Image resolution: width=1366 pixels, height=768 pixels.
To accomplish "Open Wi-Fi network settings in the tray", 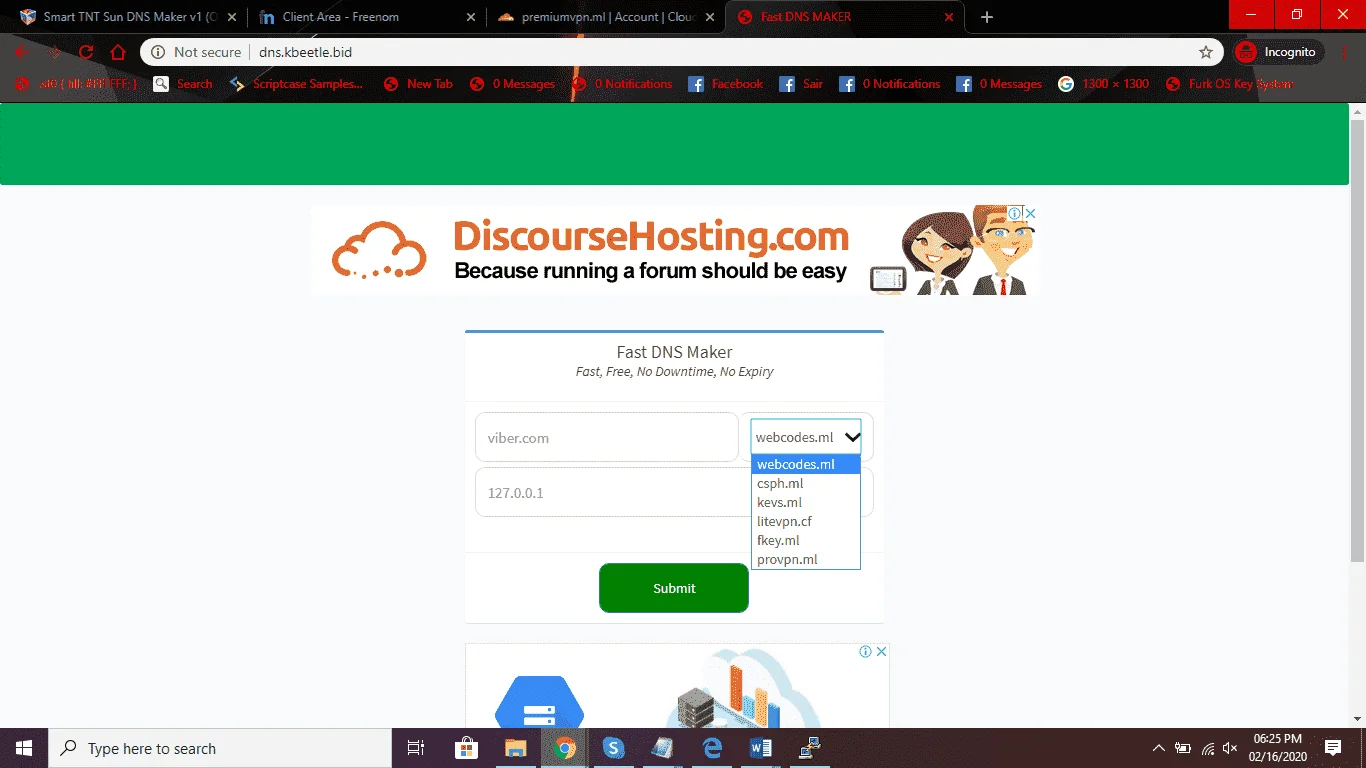I will pos(1207,748).
